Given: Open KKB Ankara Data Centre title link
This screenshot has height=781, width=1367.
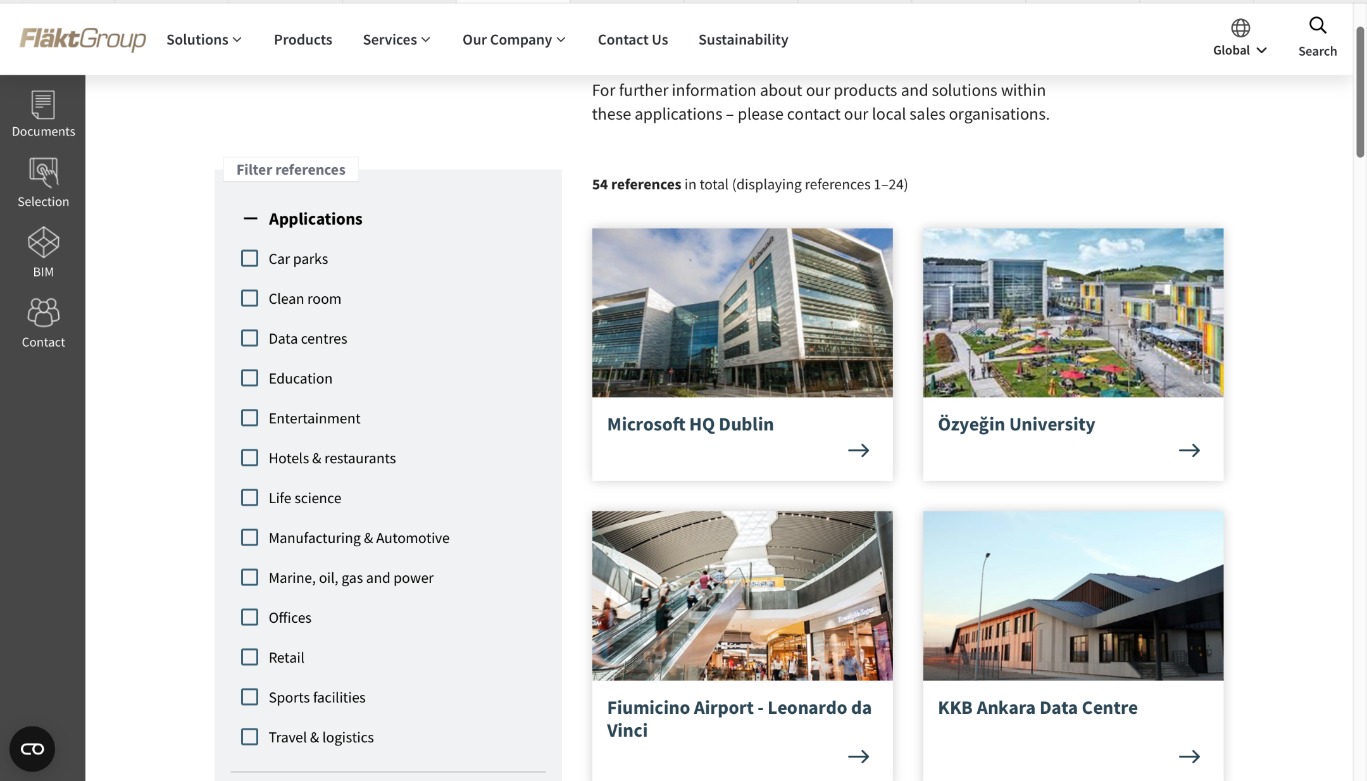Looking at the screenshot, I should pyautogui.click(x=1037, y=708).
